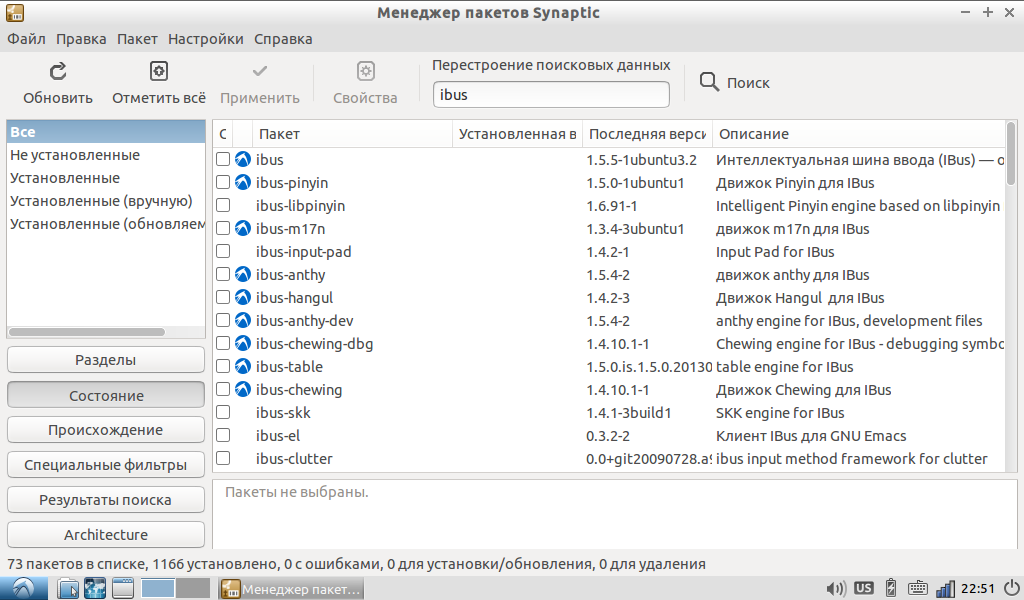This screenshot has height=600, width=1024.
Task: Tick the status checkbox for ibus-libpinyin
Action: click(x=223, y=205)
